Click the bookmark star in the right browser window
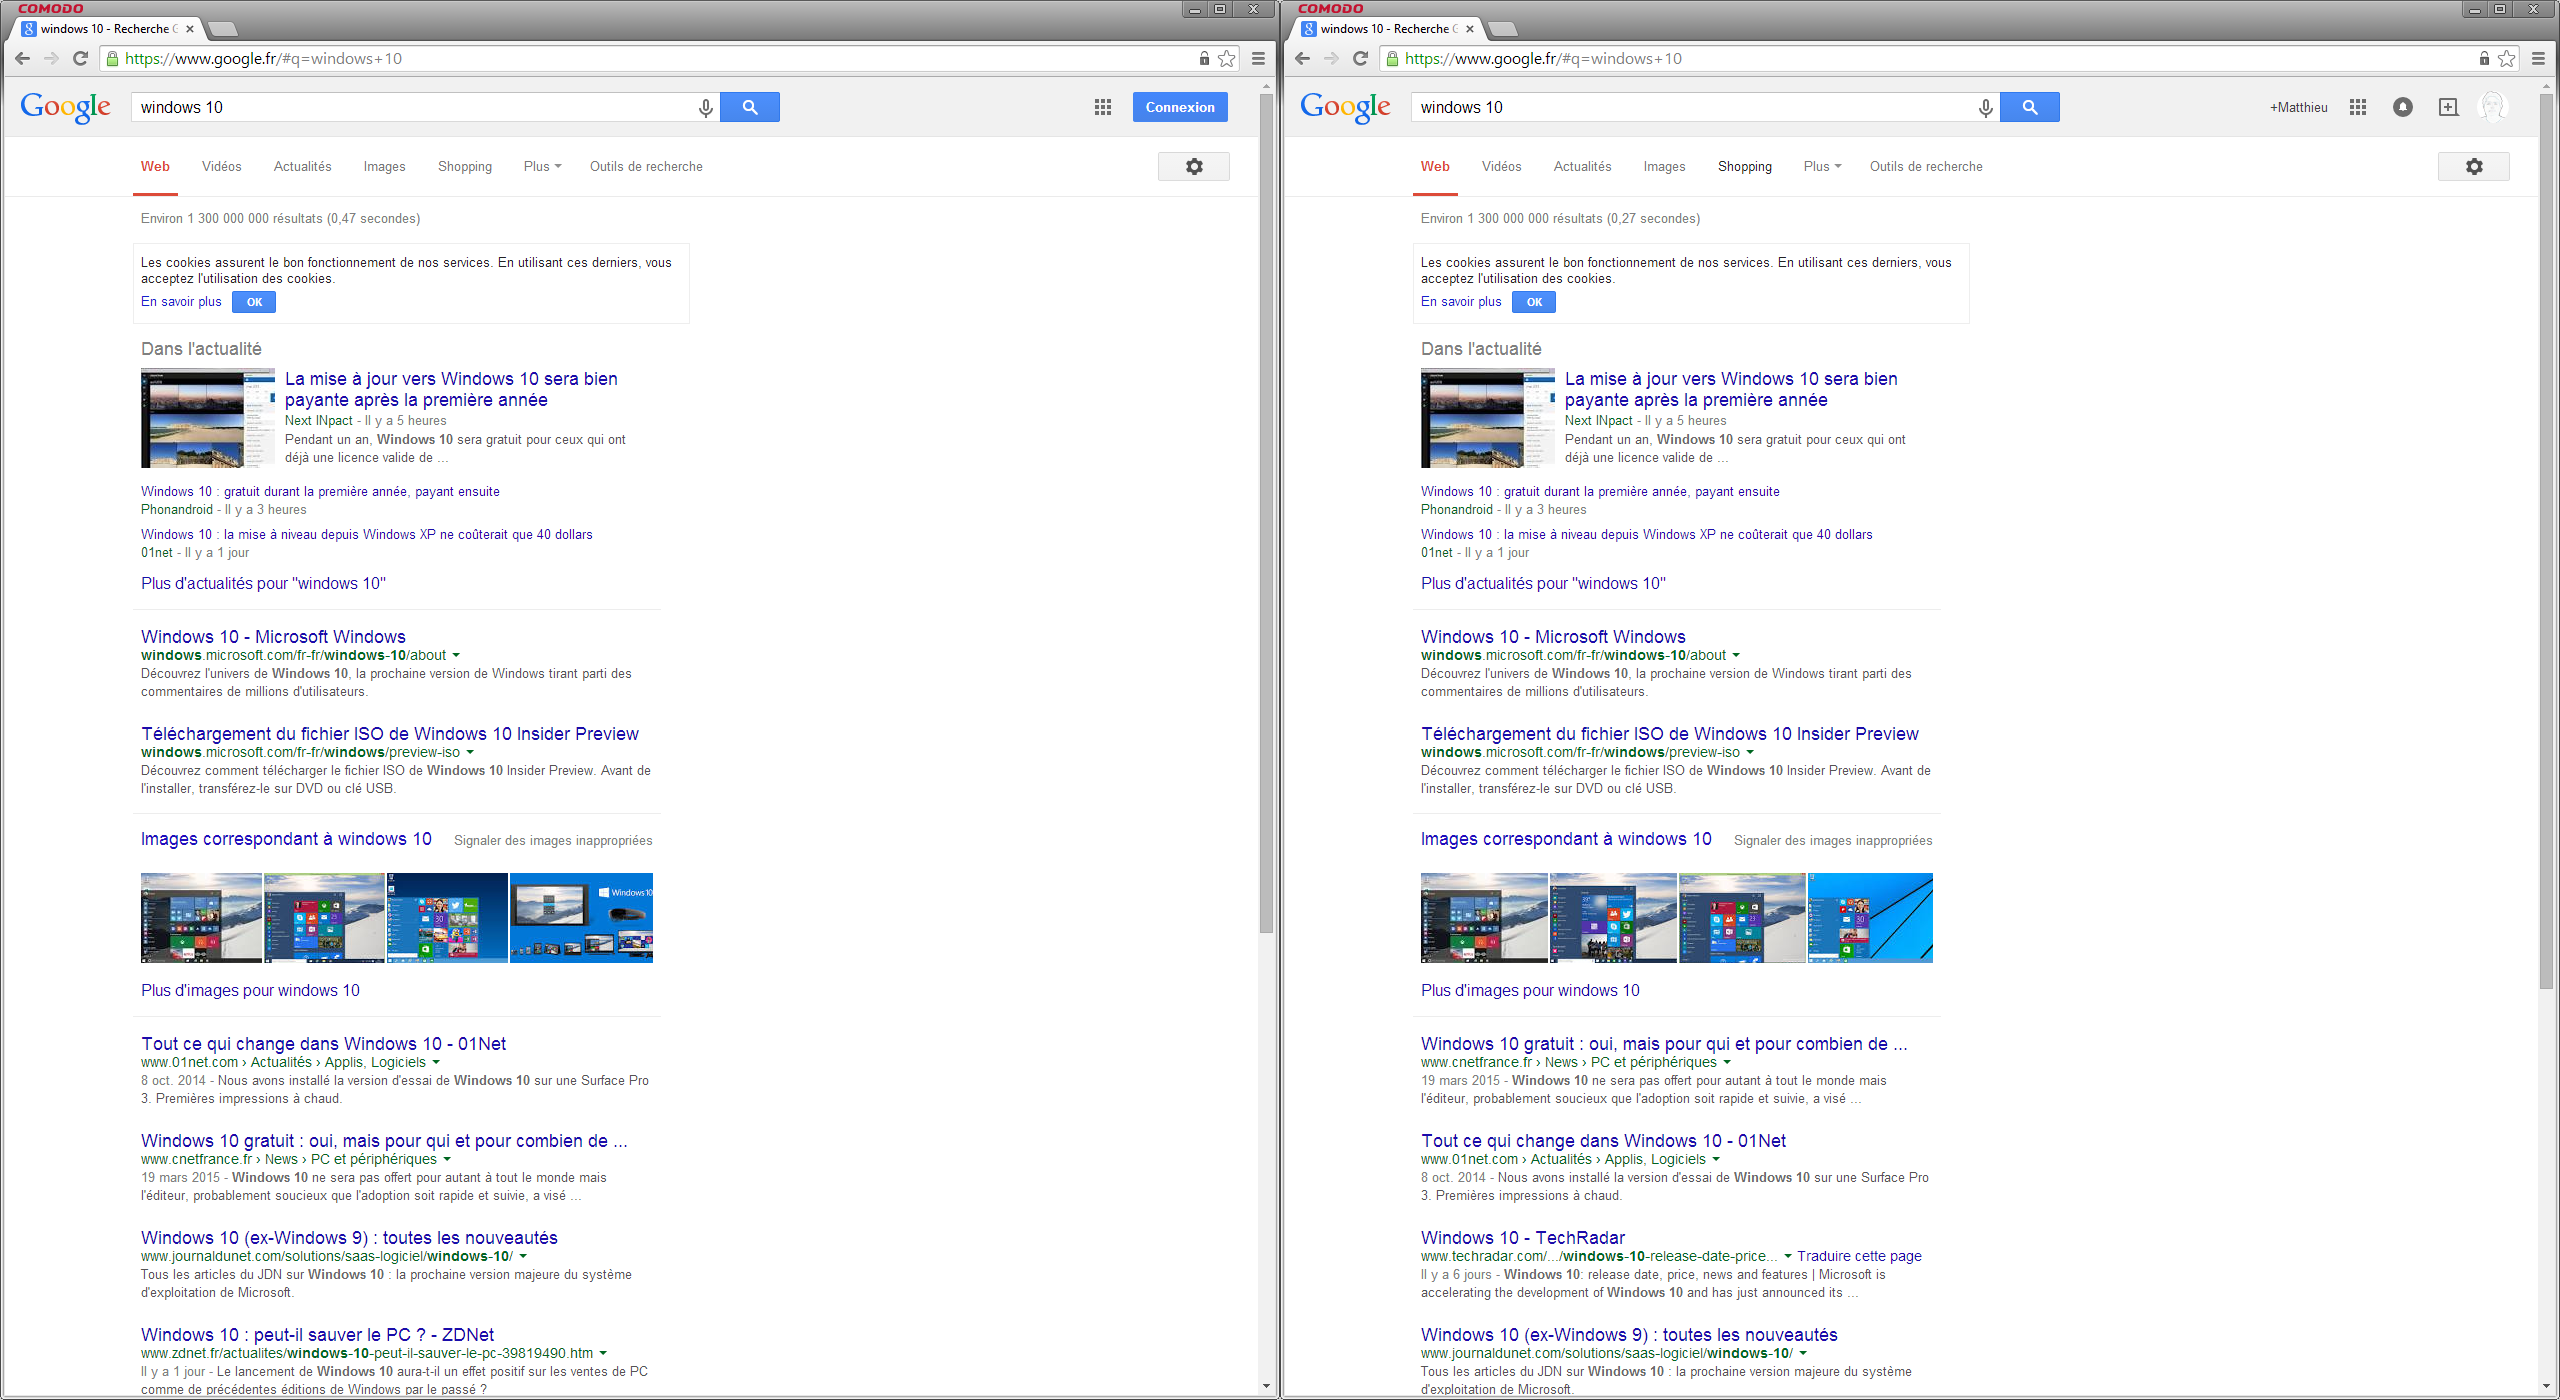This screenshot has width=2560, height=1400. pyautogui.click(x=2507, y=59)
